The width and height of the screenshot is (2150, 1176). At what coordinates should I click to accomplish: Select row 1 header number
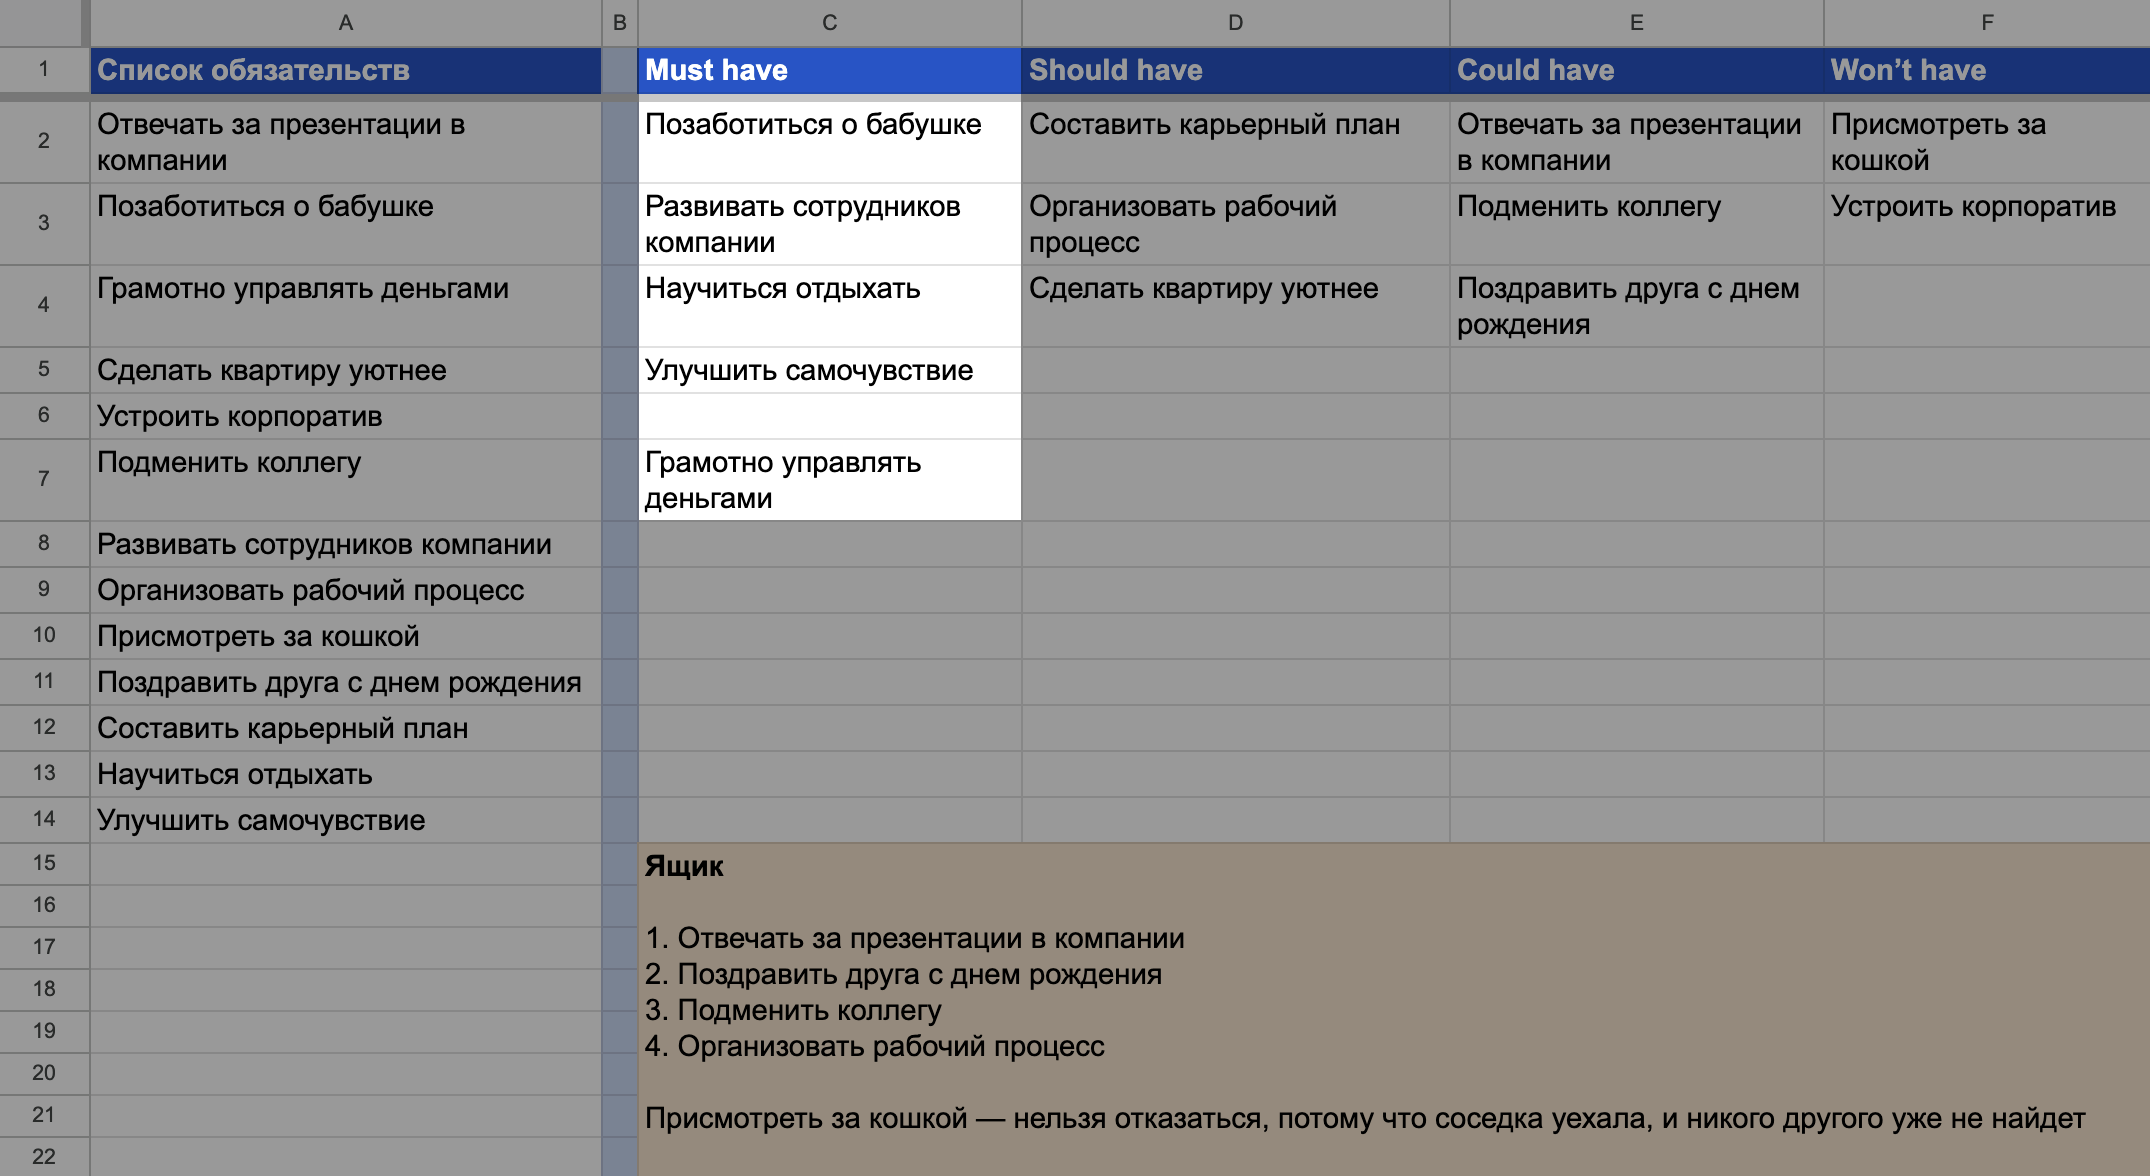44,70
